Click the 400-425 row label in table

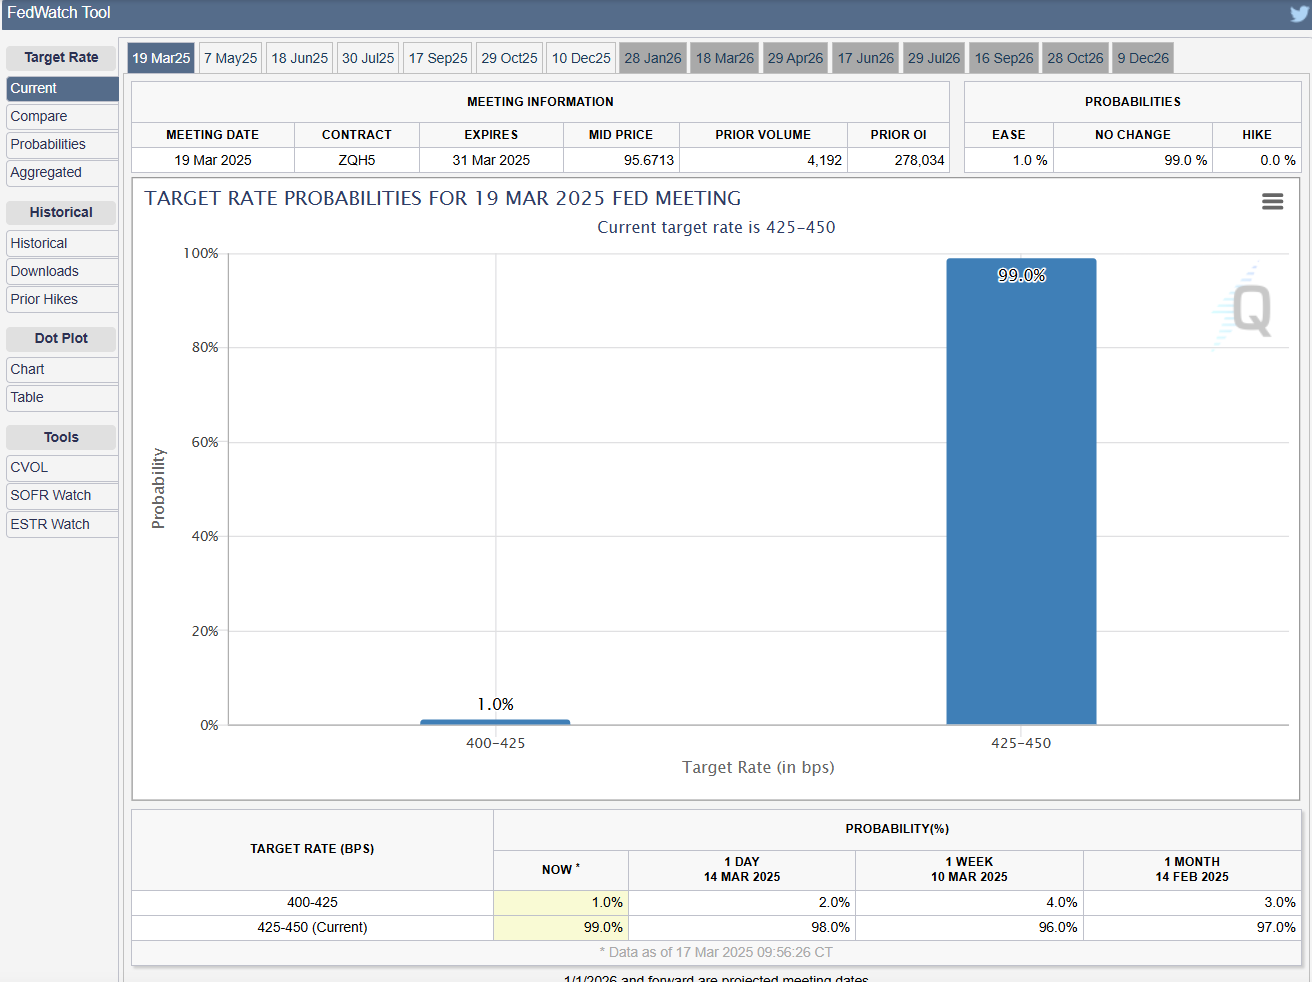tap(312, 902)
